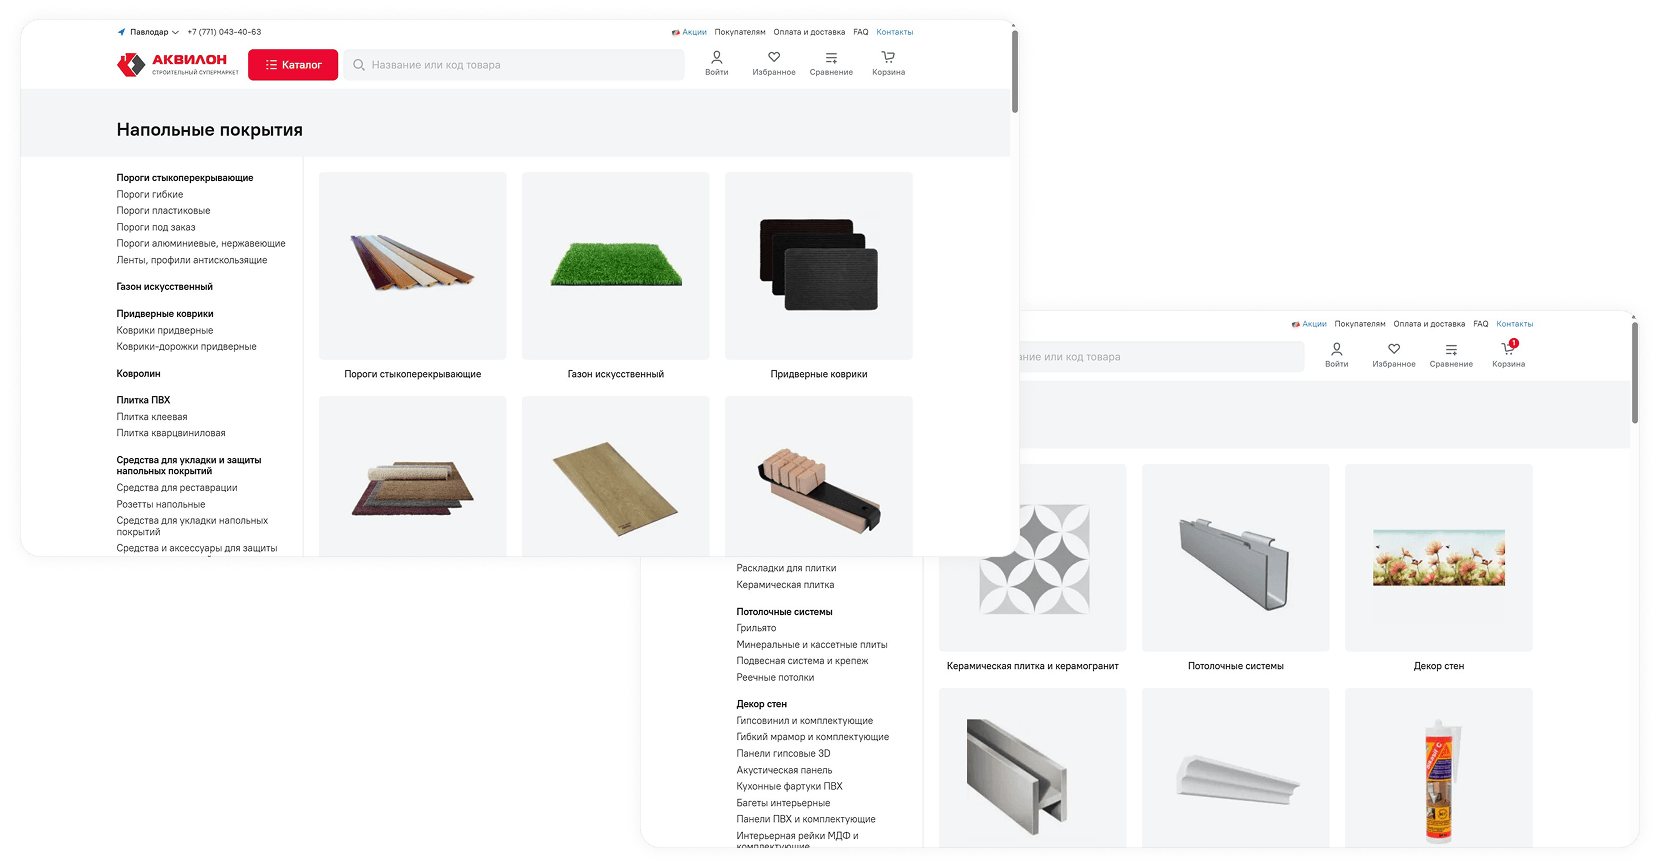Viewport: 1660px width, 868px height.
Task: Open Плитка кварцвиниловая sidebar link
Action: tap(171, 433)
